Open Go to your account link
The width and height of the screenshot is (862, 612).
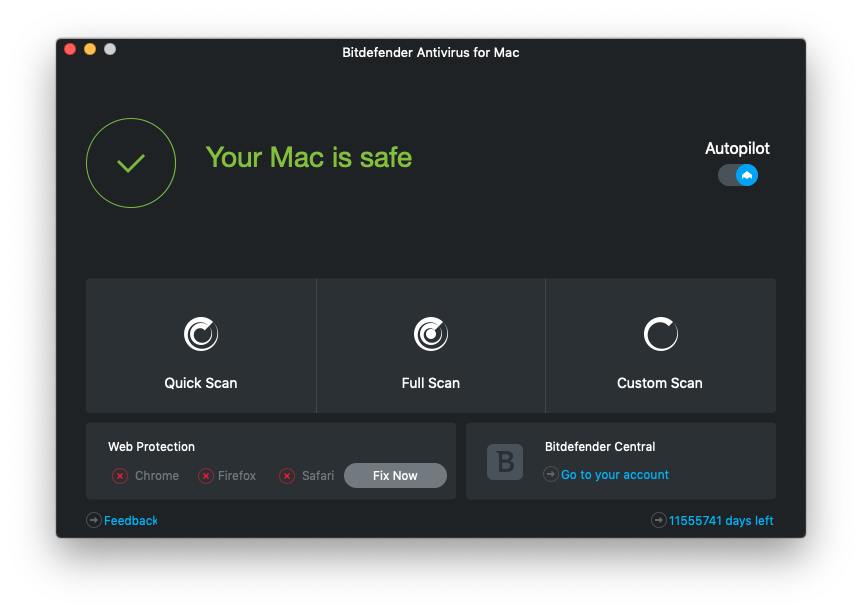pos(615,475)
